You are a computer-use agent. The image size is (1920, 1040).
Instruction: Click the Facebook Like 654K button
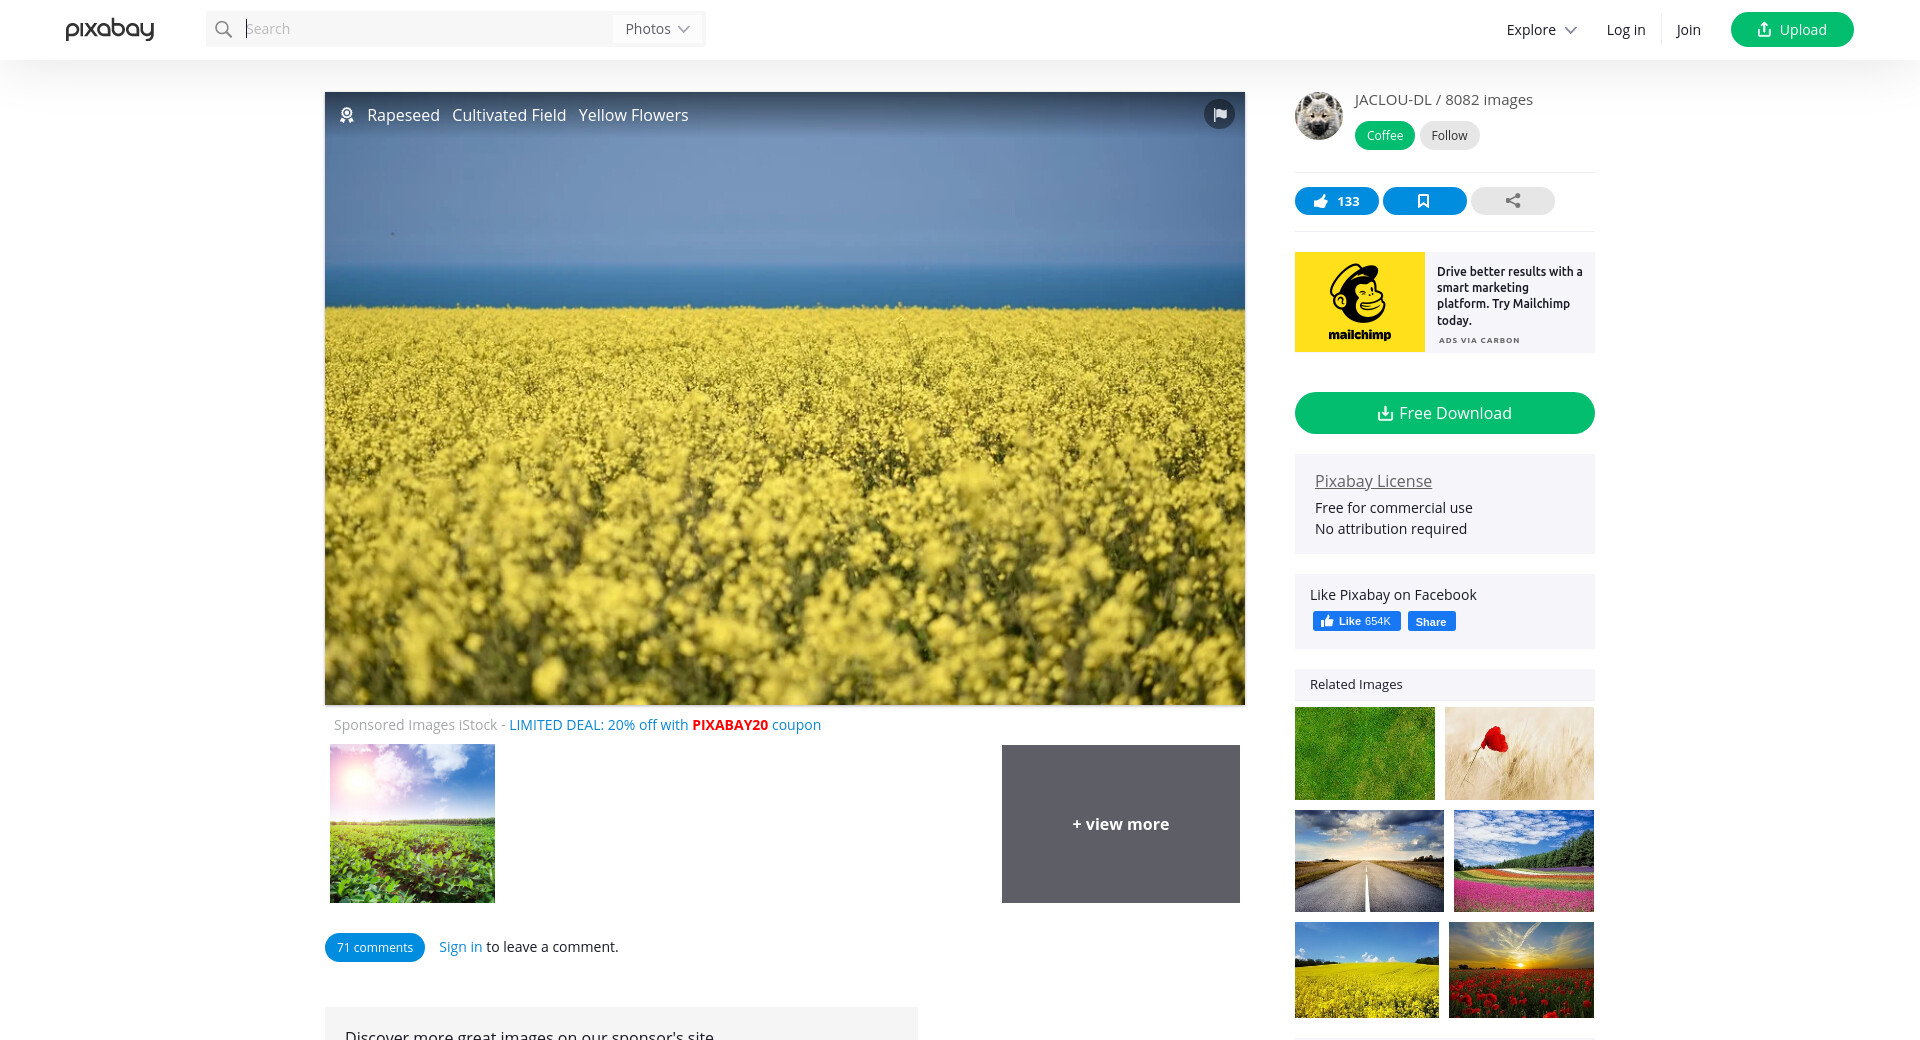pos(1356,621)
